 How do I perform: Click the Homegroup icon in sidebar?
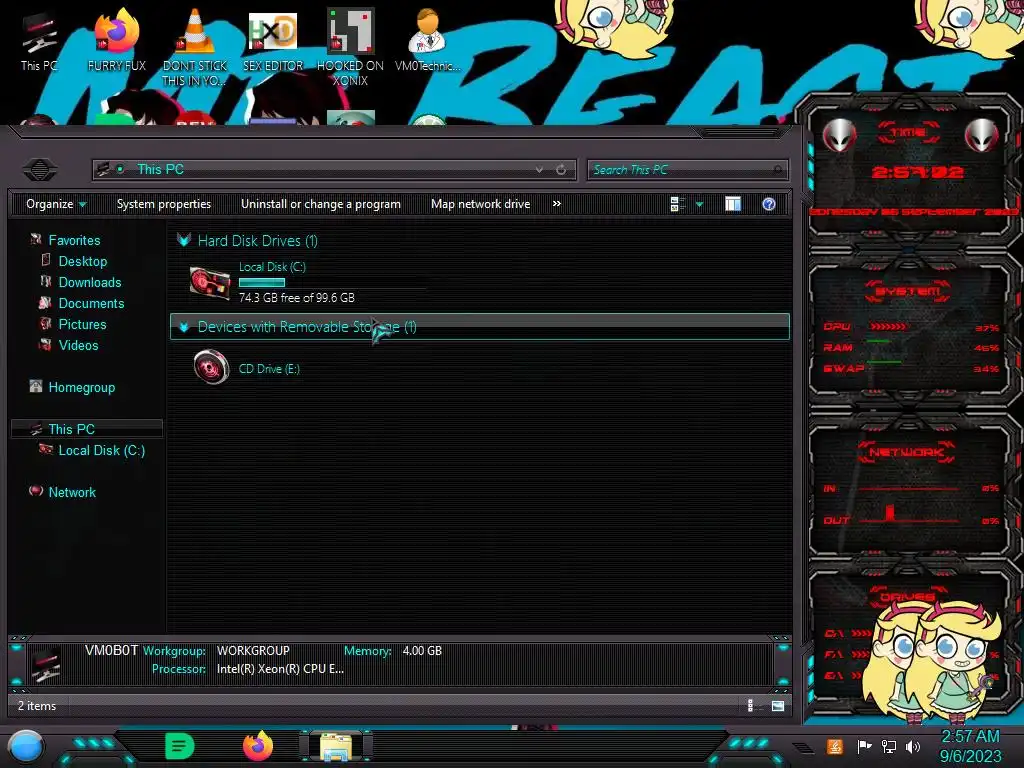[36, 387]
